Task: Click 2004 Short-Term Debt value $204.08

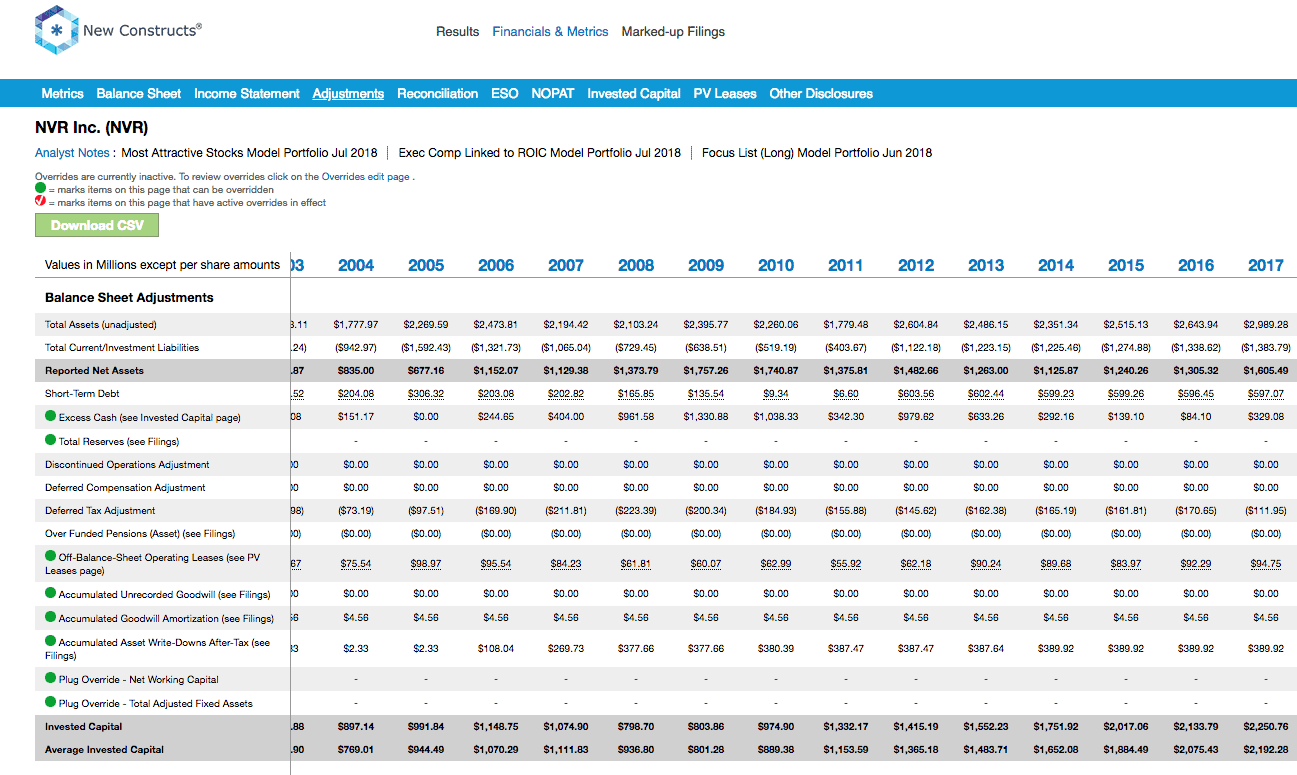Action: [356, 394]
